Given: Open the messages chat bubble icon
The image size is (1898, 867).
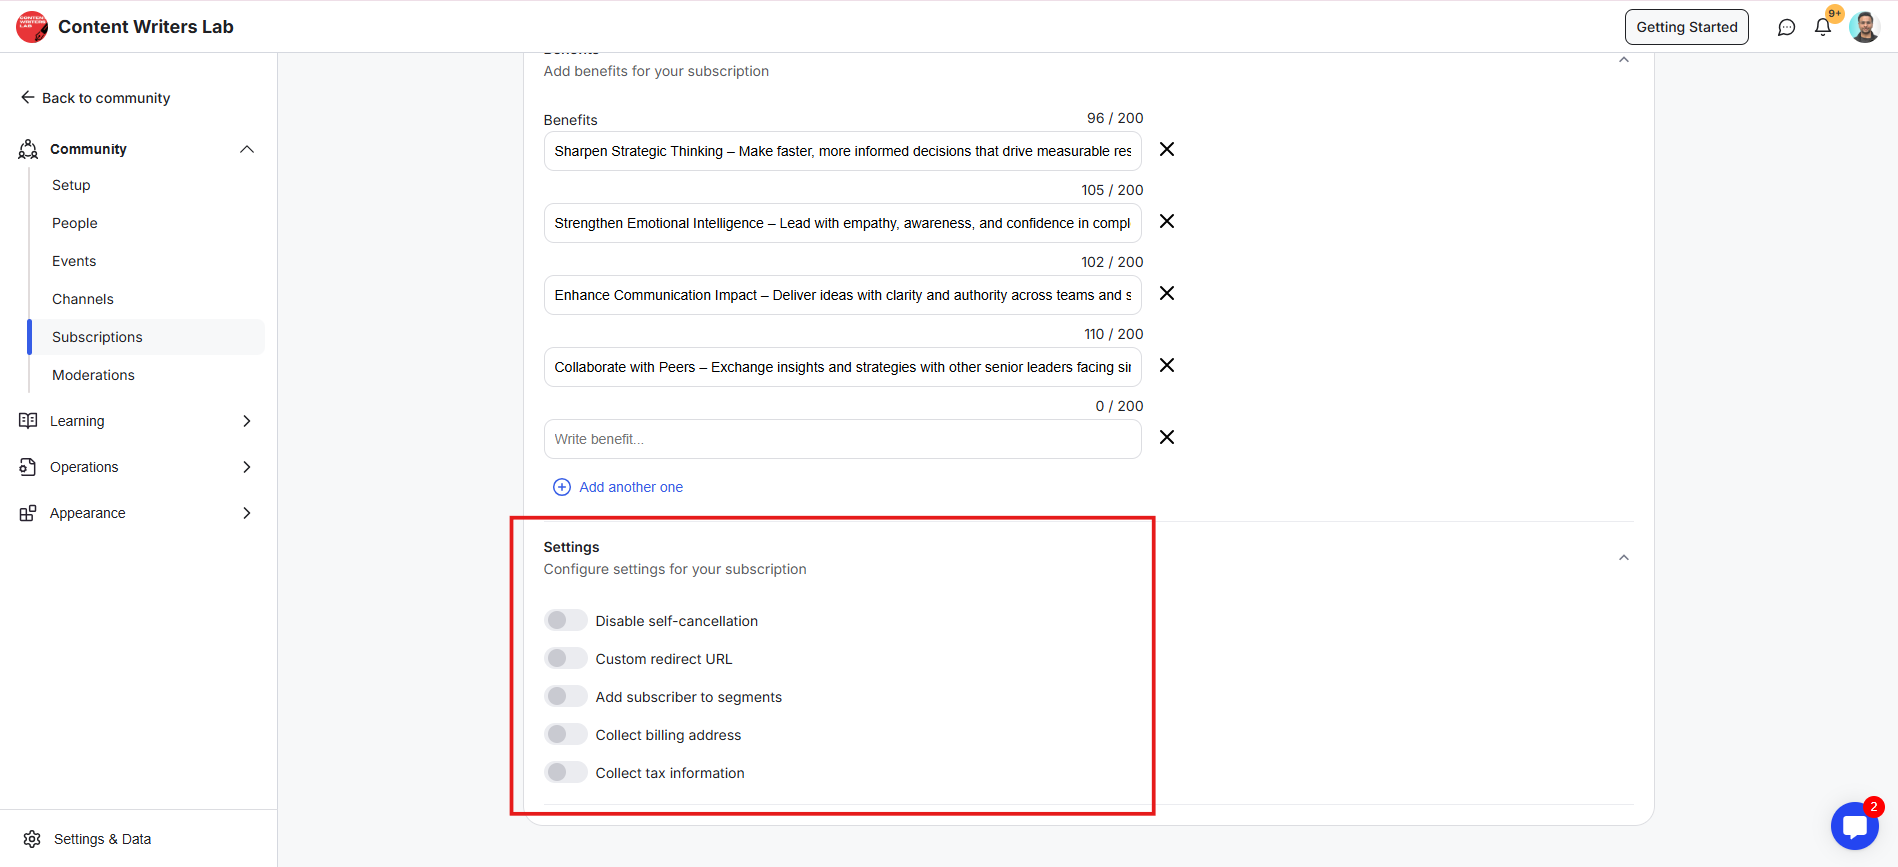Looking at the screenshot, I should 1786,28.
